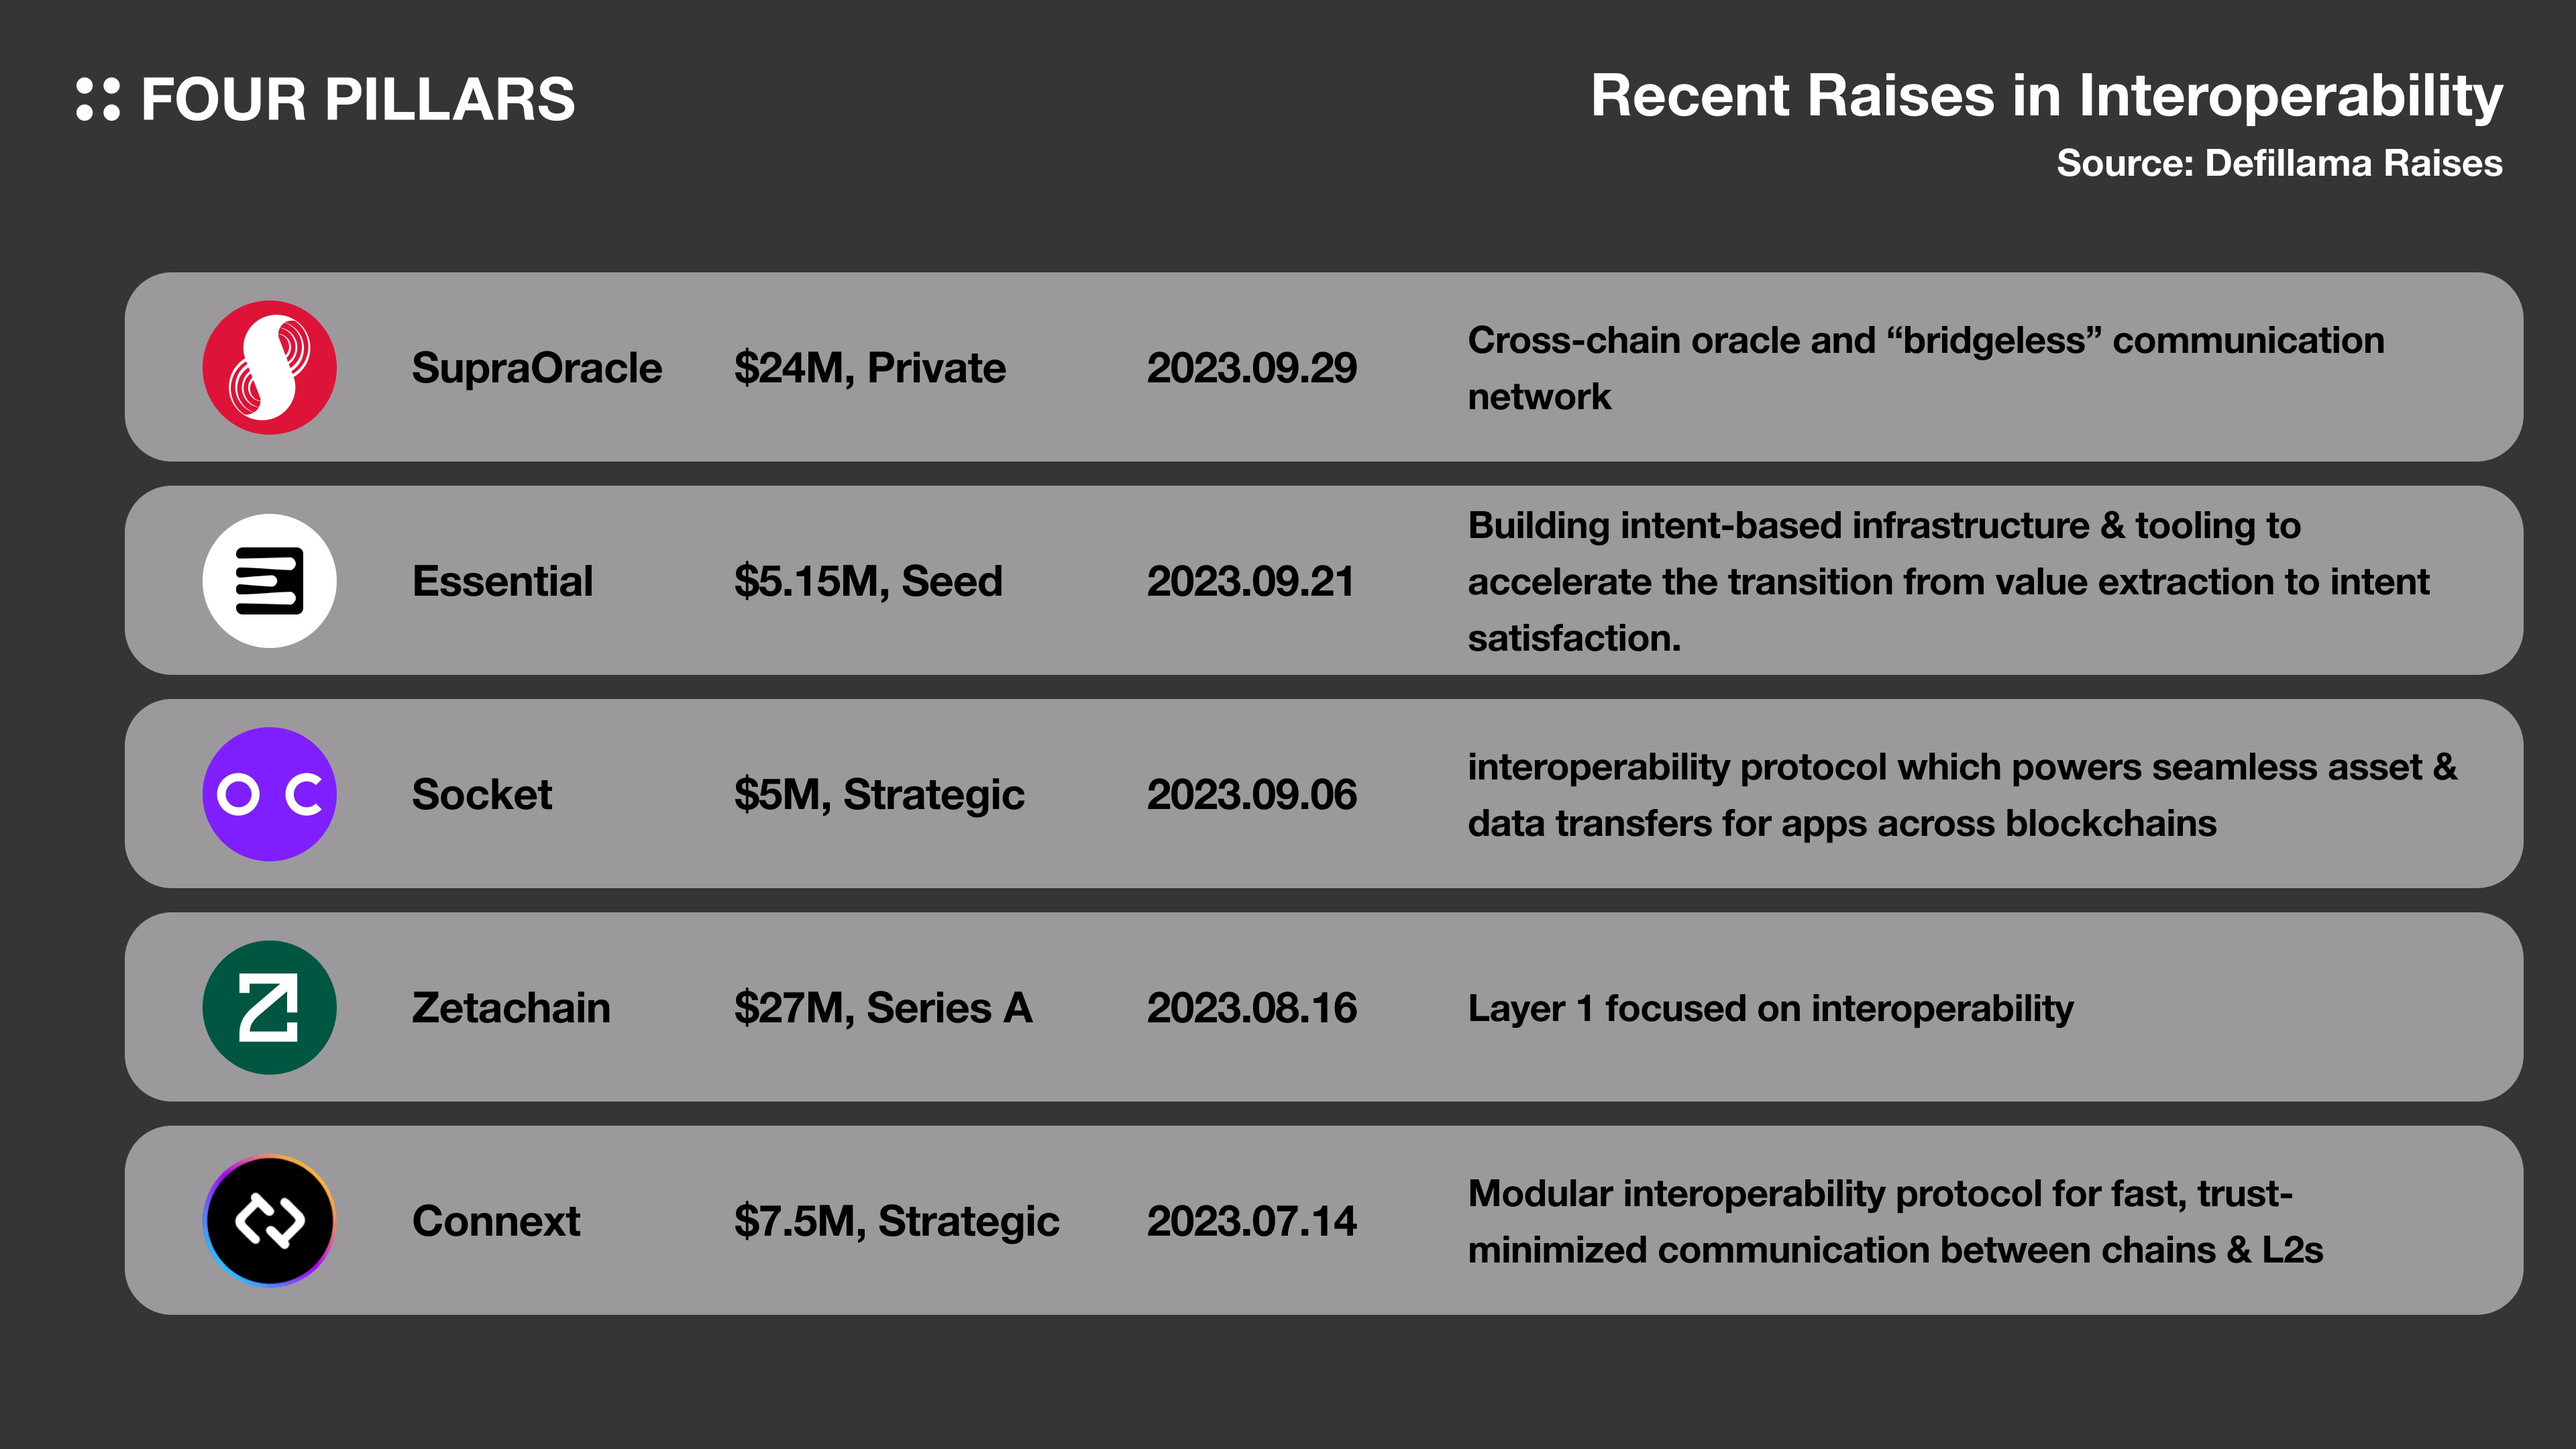Select the Socket project name
Viewport: 2576px width, 1449px height.
click(481, 794)
